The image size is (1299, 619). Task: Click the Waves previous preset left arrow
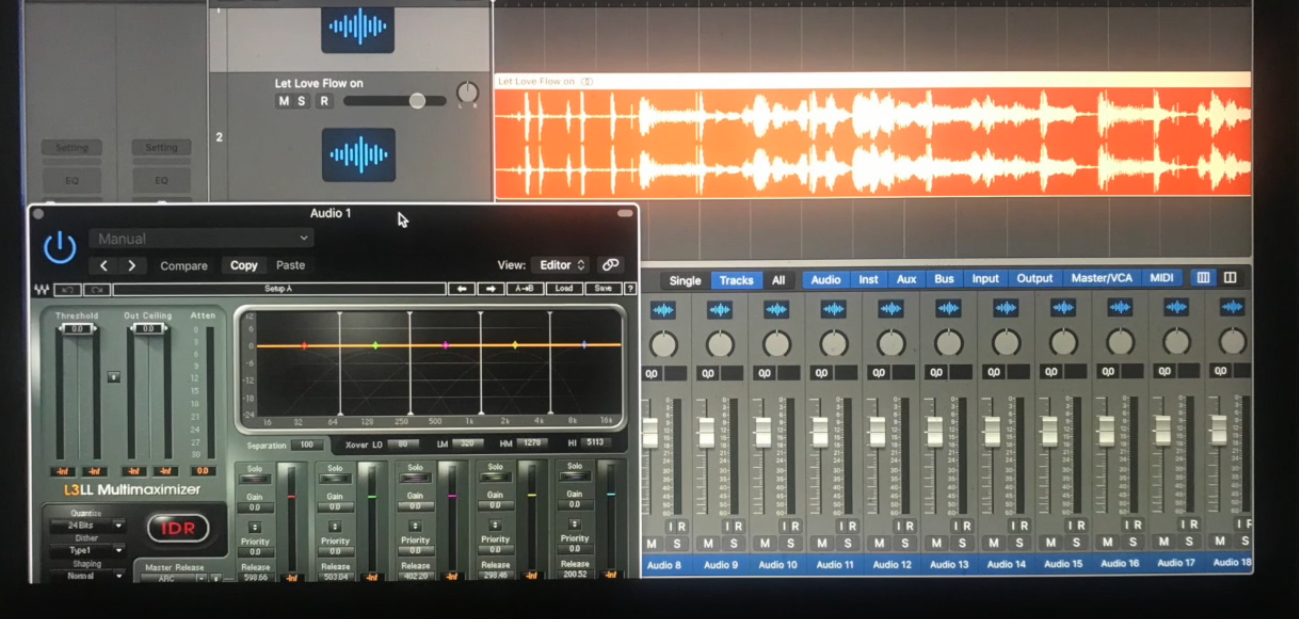(461, 289)
